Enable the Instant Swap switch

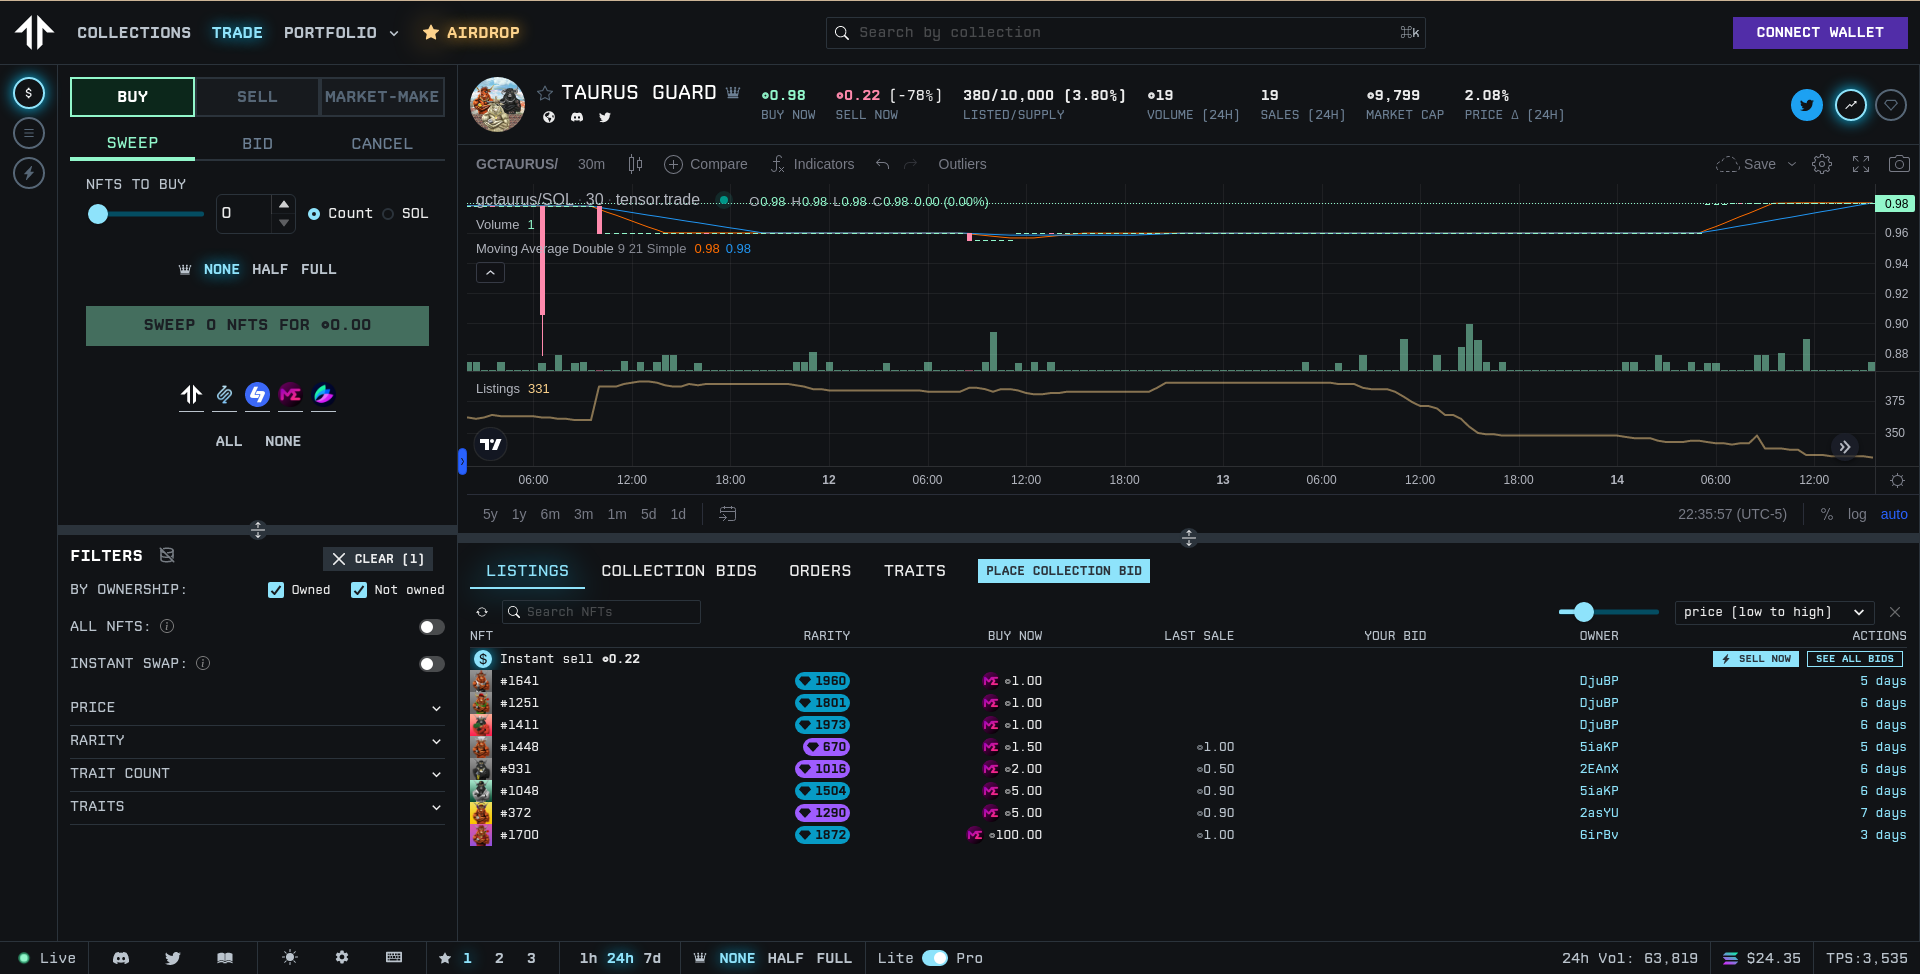pyautogui.click(x=432, y=664)
